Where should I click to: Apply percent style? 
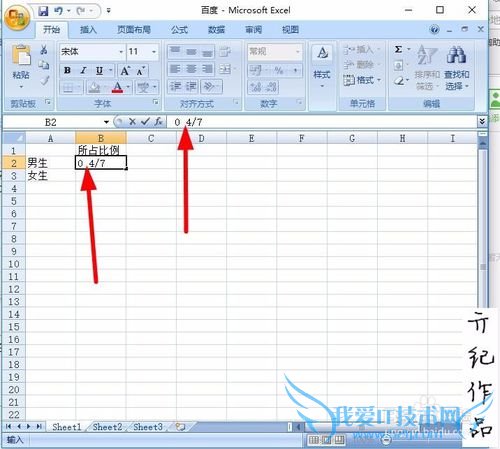point(278,70)
